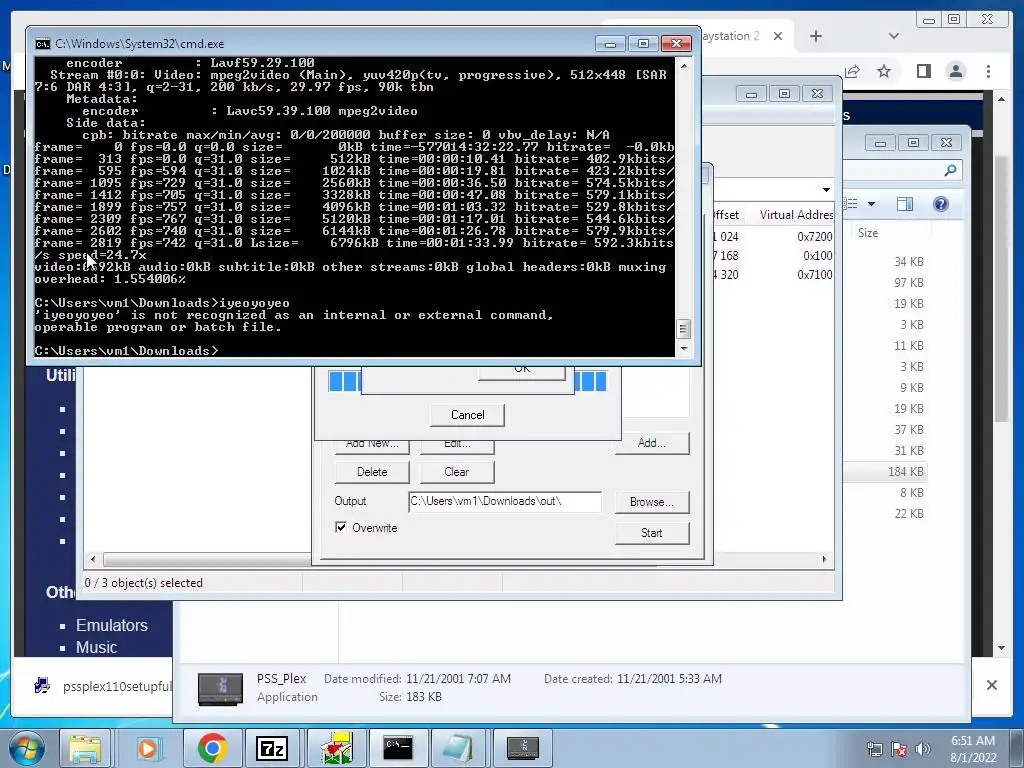Click the progress bar in the dialog

click(468, 381)
